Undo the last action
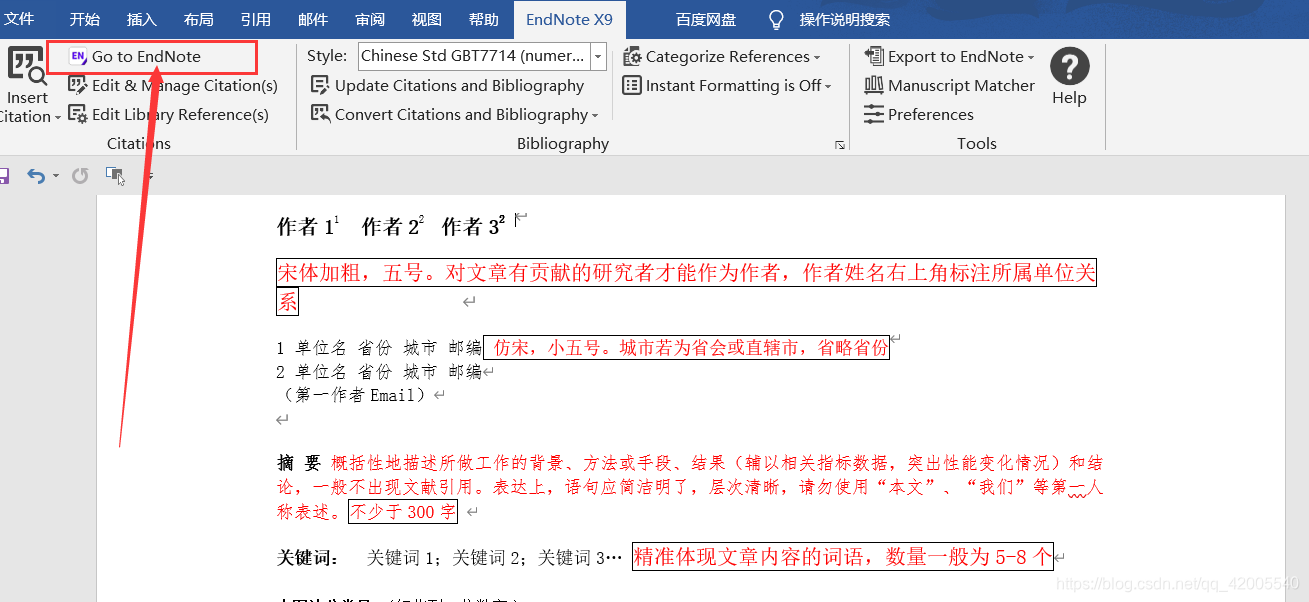 click(x=36, y=174)
